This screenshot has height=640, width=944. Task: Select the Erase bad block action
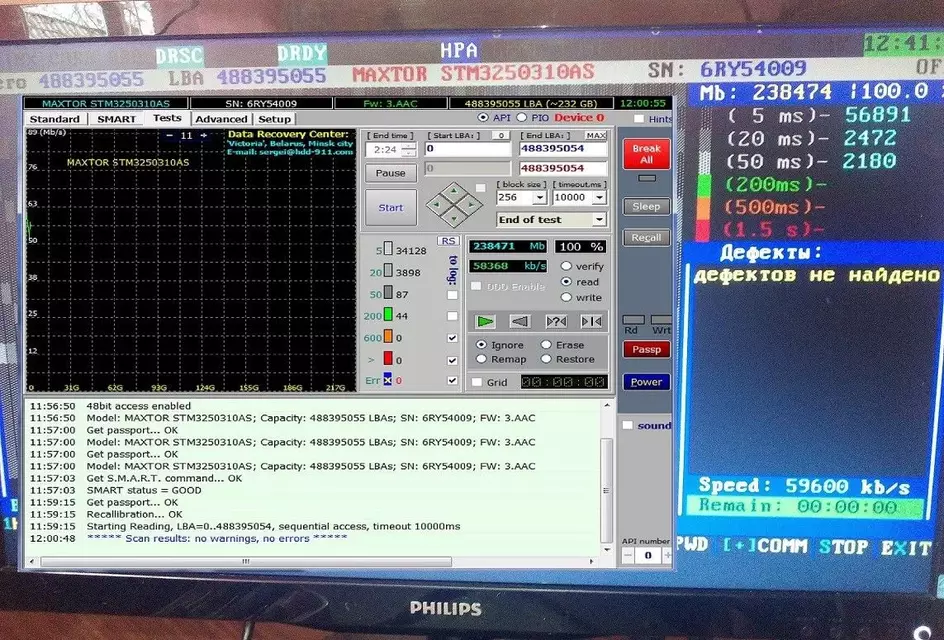coord(546,344)
